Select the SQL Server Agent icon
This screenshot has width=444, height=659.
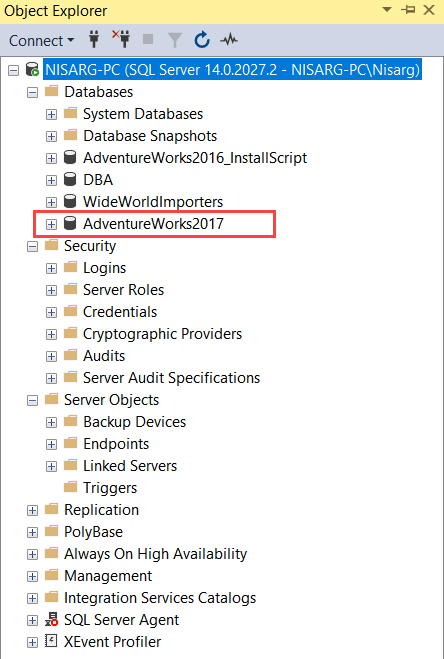click(x=52, y=620)
